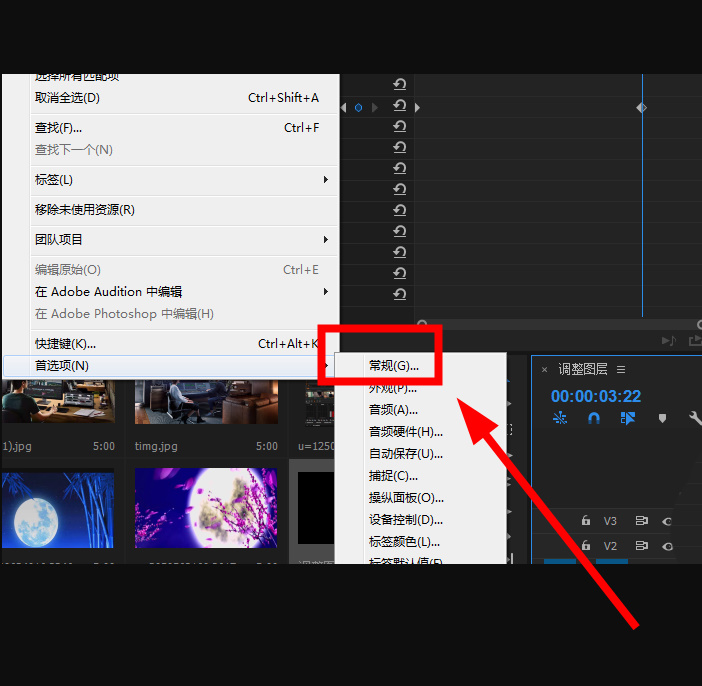Select 首选项(N) menu item
This screenshot has width=702, height=686.
click(x=170, y=366)
